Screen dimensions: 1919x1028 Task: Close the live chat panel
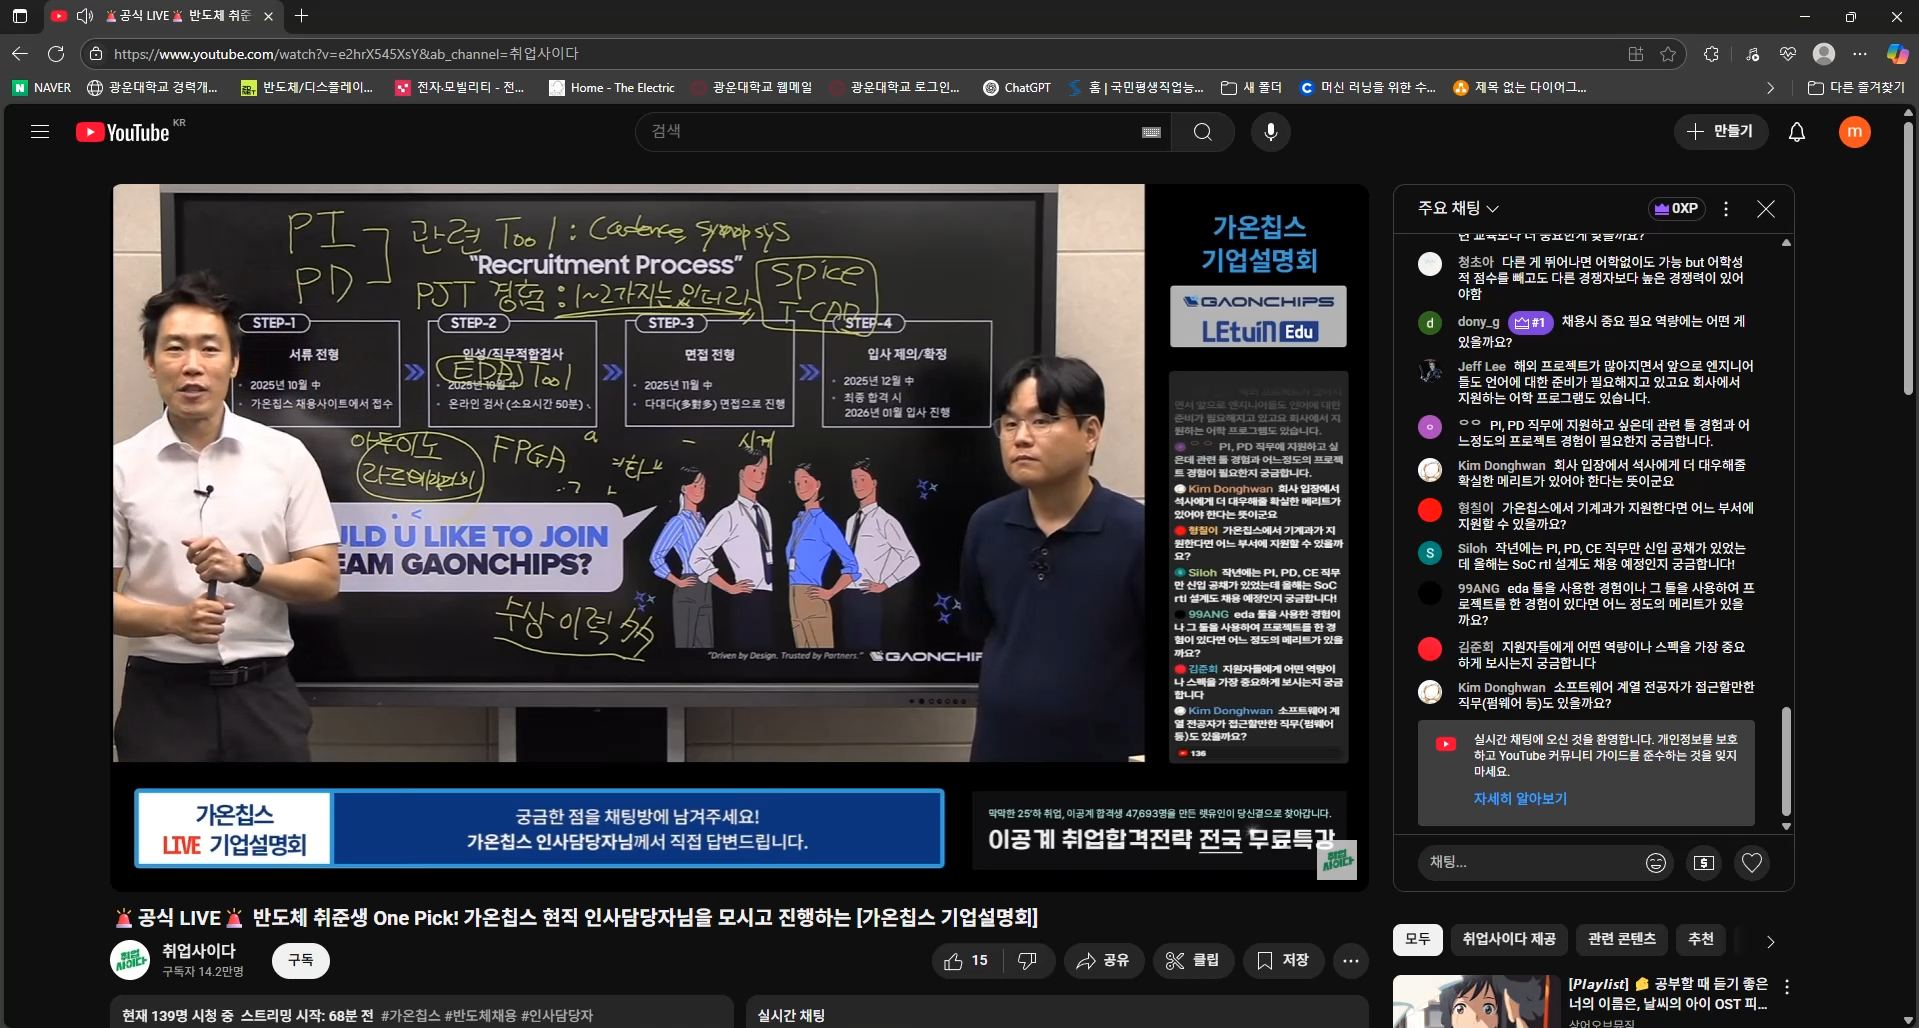1766,208
